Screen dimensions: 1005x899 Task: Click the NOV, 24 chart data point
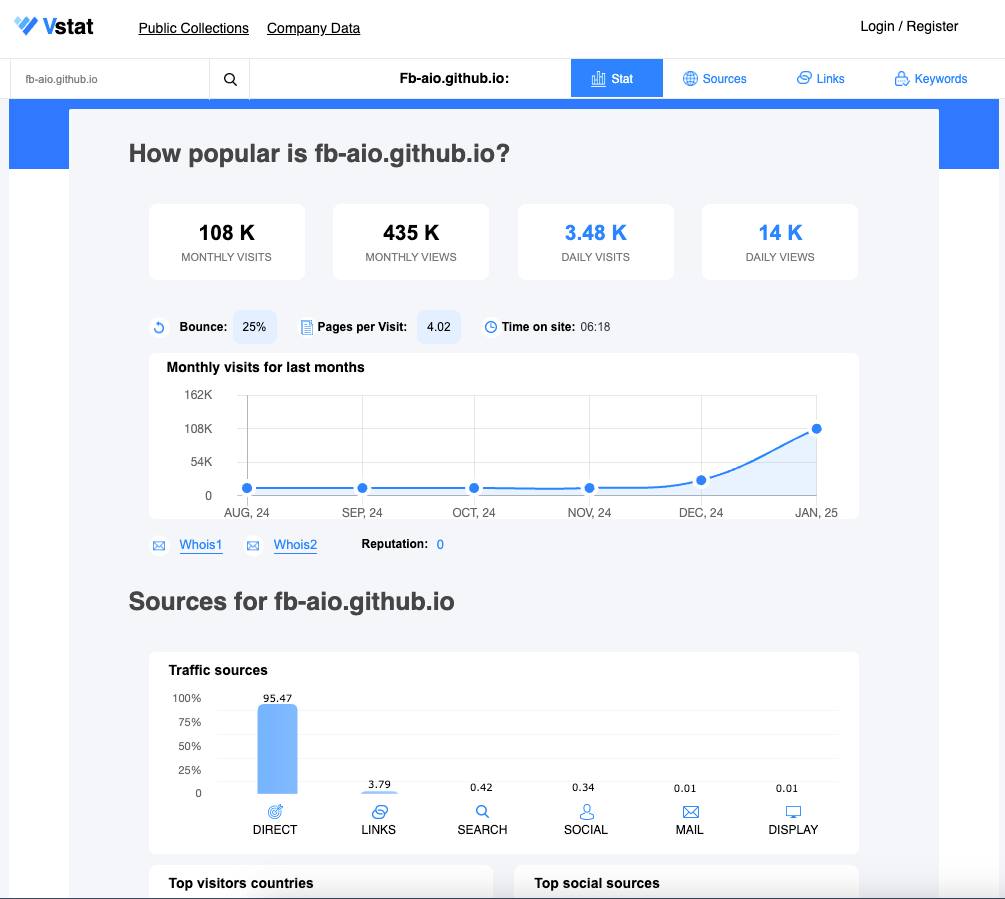pos(590,488)
